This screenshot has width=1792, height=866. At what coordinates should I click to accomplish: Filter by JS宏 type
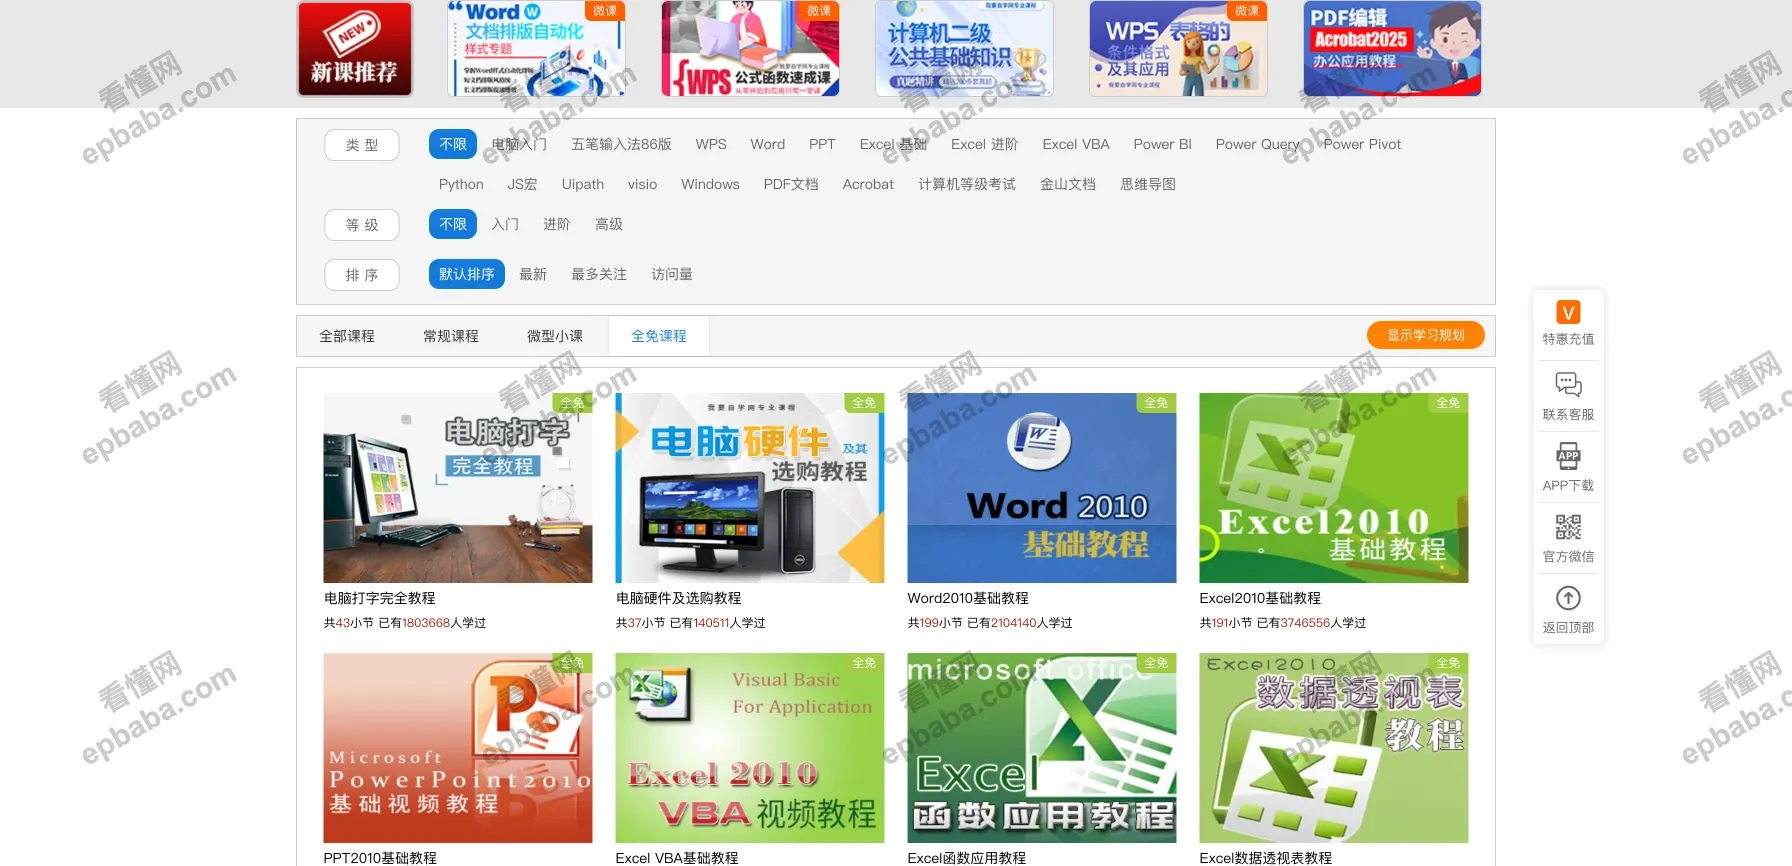[x=522, y=184]
